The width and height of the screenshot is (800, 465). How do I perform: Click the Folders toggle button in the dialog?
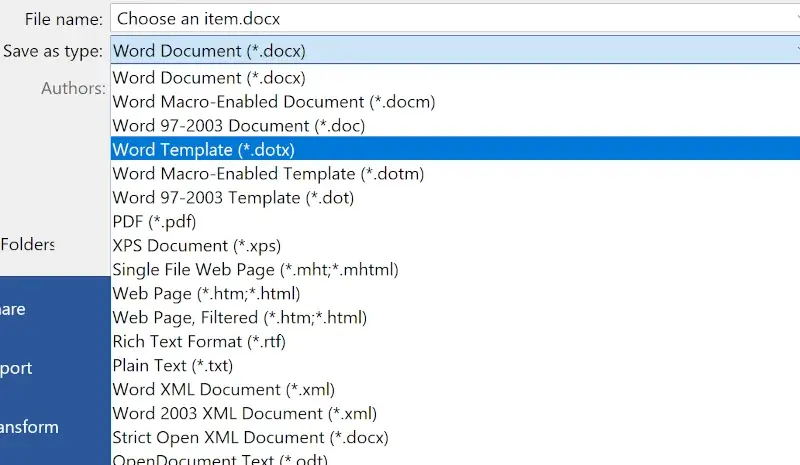click(x=28, y=245)
